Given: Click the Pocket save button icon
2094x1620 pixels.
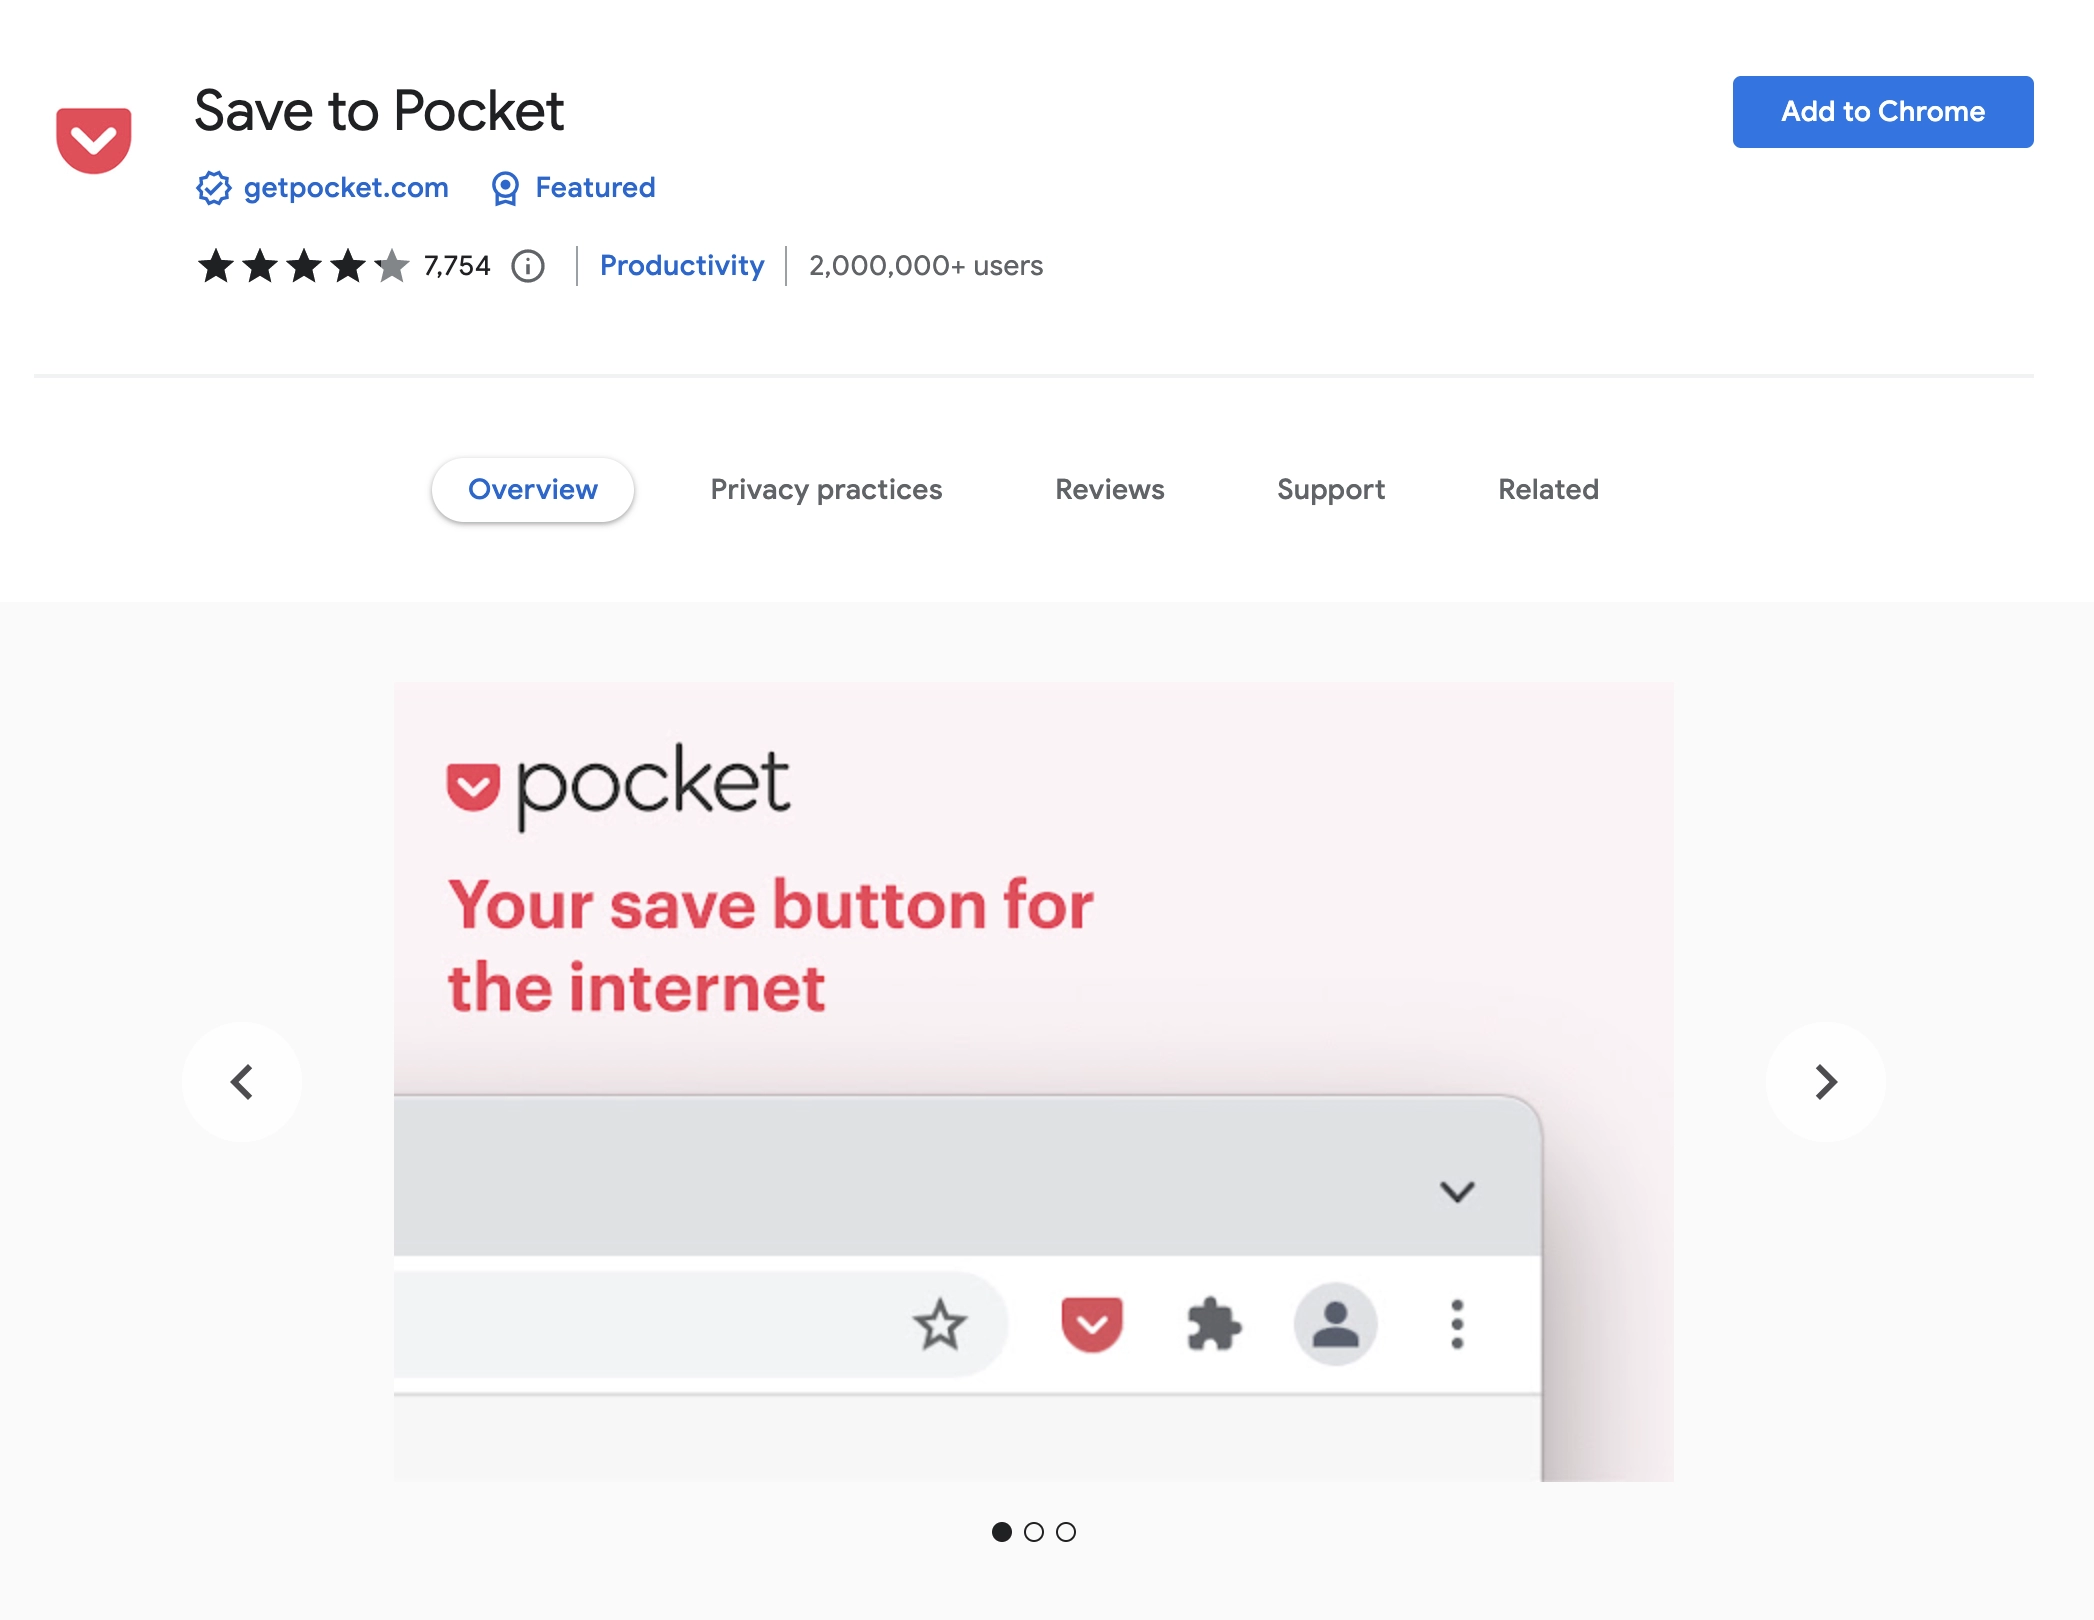Looking at the screenshot, I should tap(1089, 1323).
